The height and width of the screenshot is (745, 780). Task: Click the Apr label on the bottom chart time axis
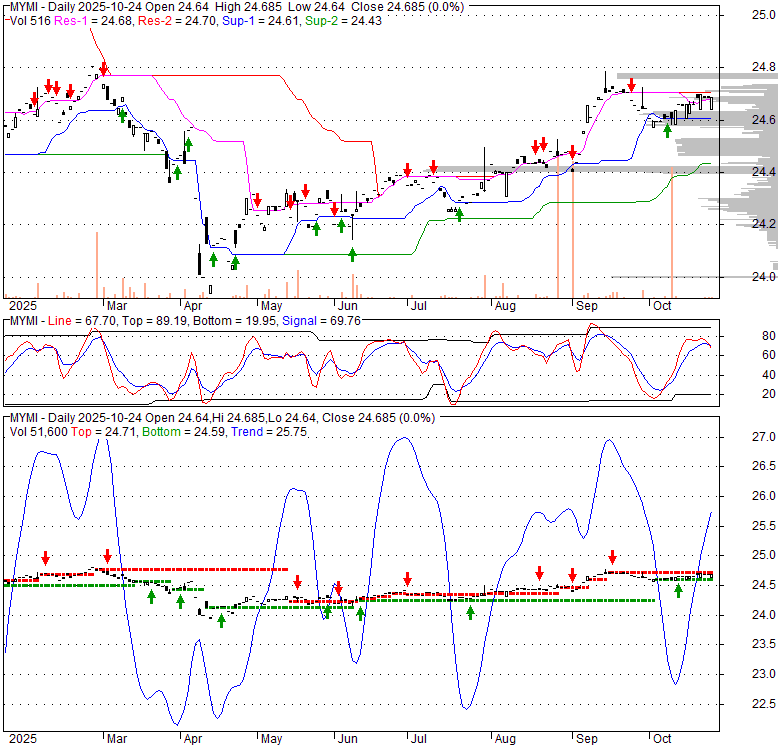pos(193,739)
